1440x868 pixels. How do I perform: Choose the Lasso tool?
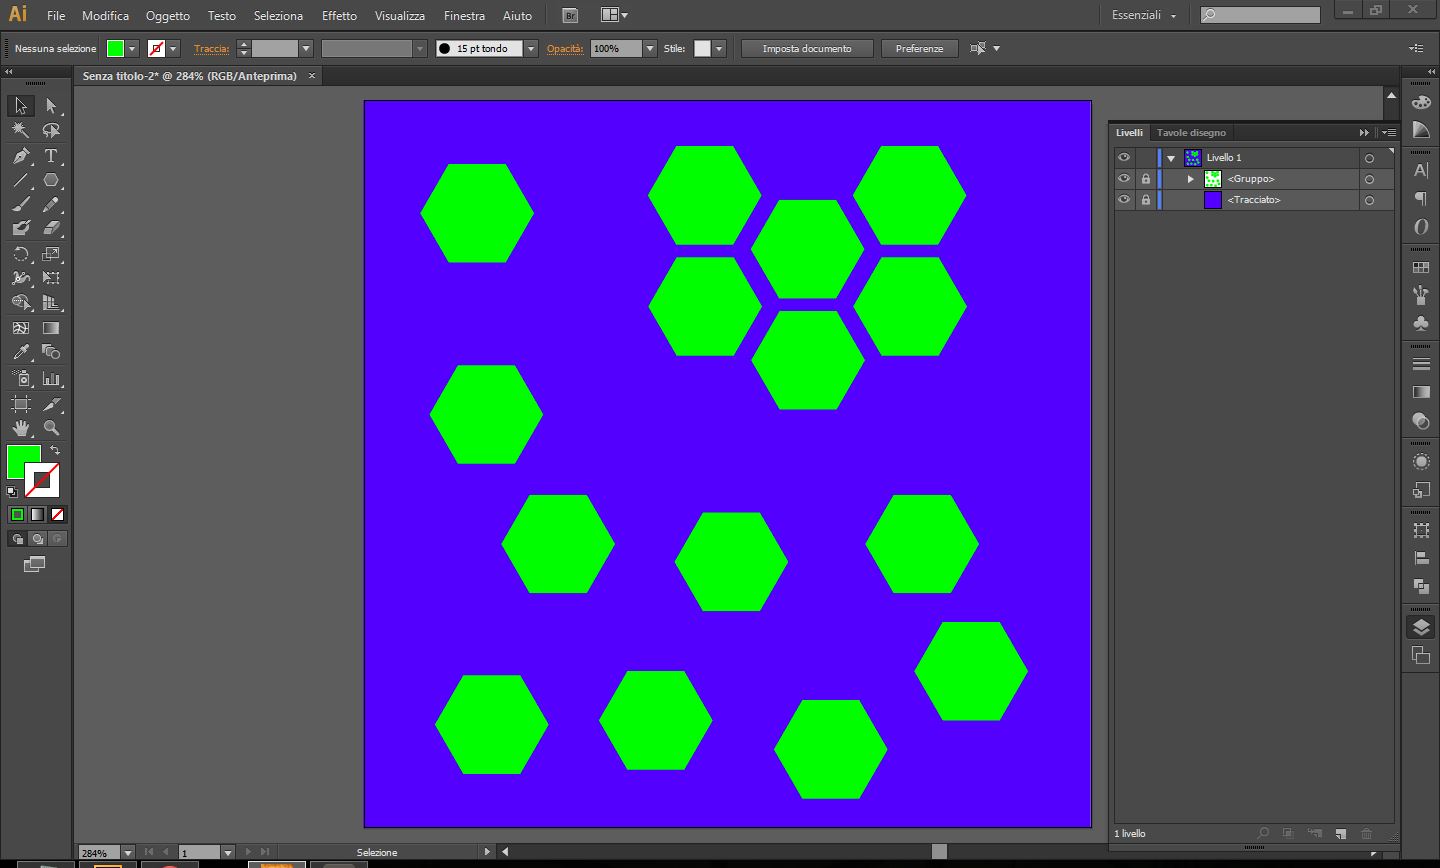click(51, 130)
